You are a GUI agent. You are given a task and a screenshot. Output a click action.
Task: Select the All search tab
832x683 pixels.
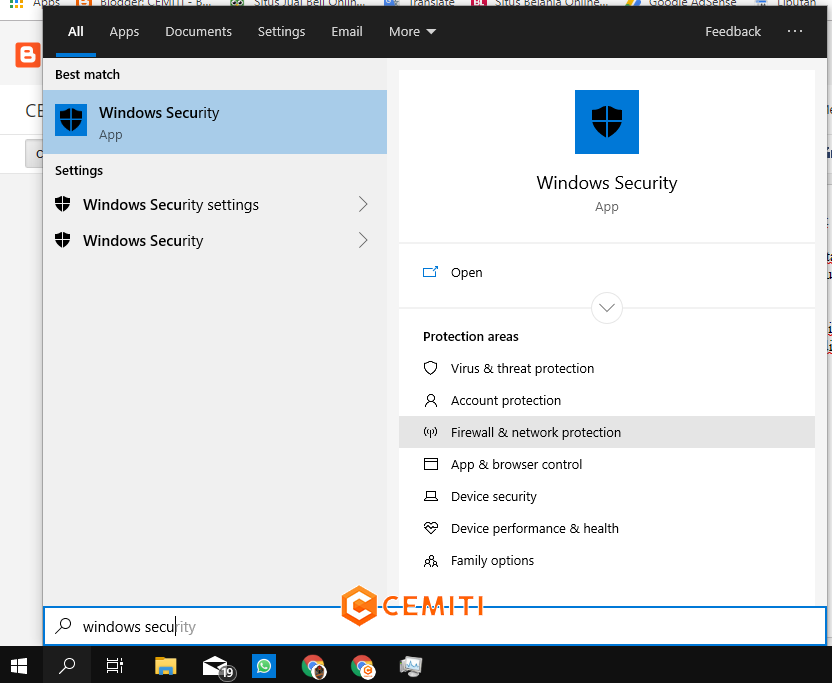76,32
